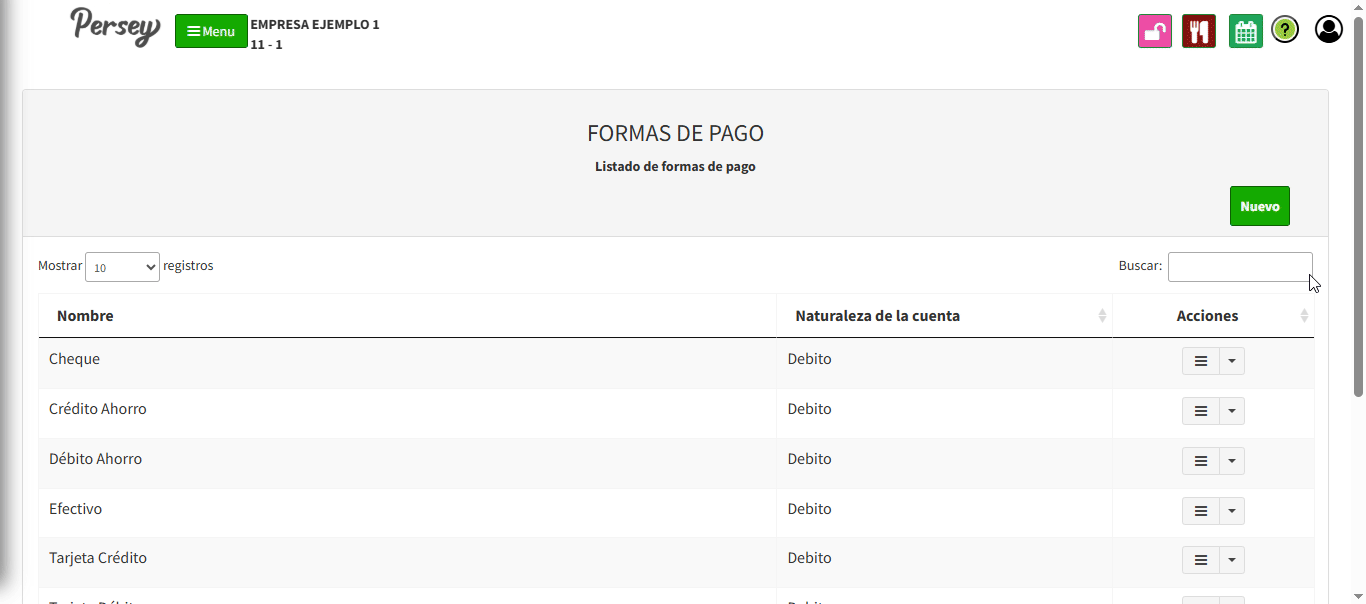Click the Buscar search field

click(1239, 267)
